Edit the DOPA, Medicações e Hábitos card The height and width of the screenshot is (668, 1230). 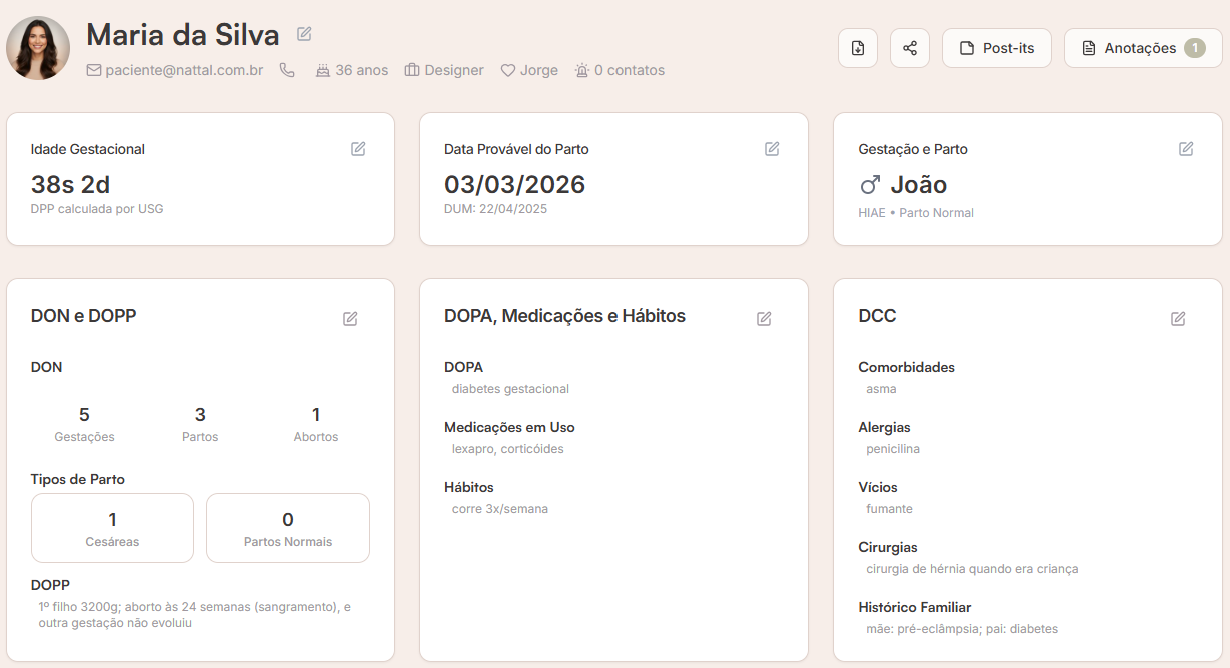[764, 318]
